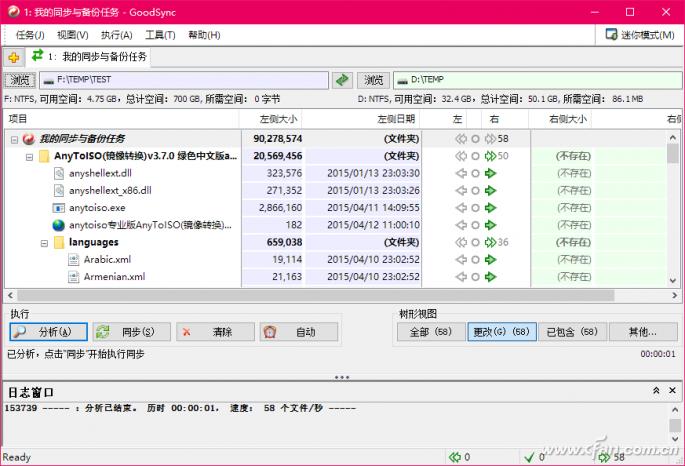Click the 同步(S) sync button
The width and height of the screenshot is (685, 466).
pos(132,332)
